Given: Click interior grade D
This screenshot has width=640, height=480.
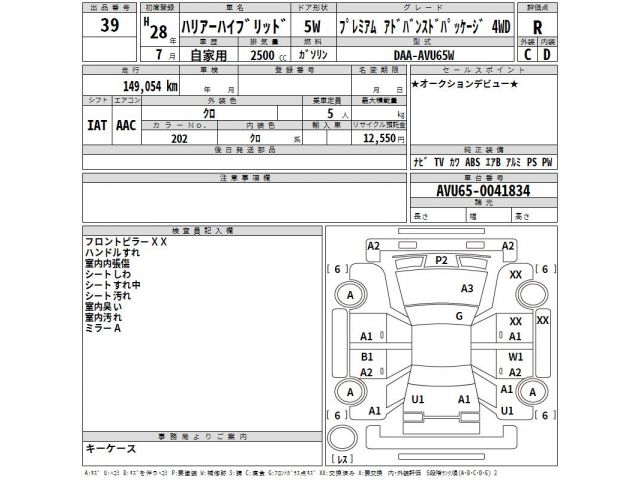Looking at the screenshot, I should coord(547,54).
